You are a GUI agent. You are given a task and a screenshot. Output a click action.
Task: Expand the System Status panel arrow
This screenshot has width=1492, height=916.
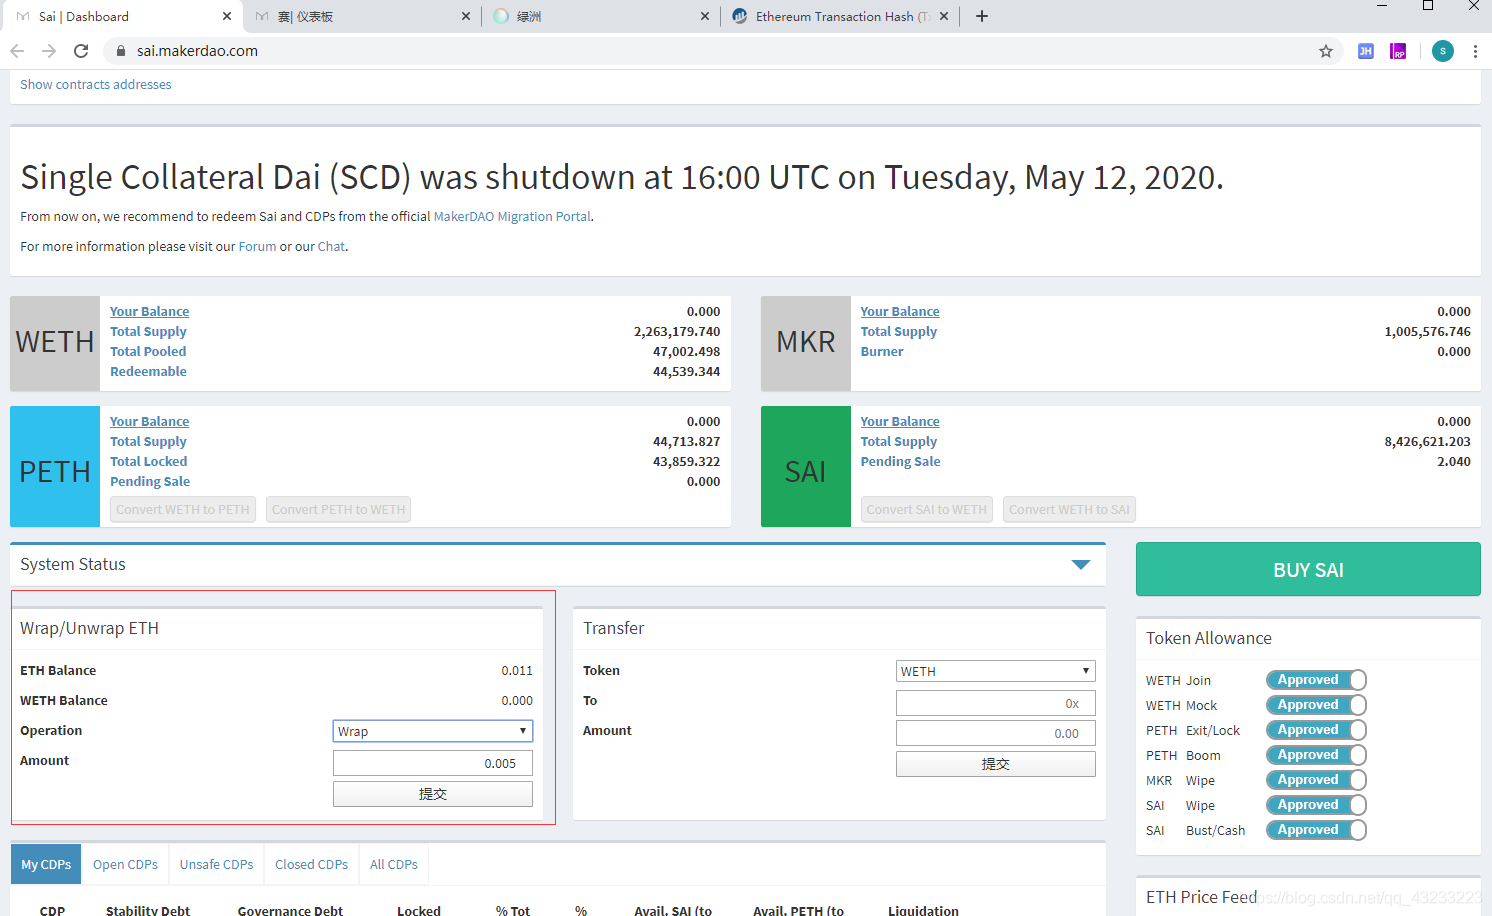point(1081,565)
